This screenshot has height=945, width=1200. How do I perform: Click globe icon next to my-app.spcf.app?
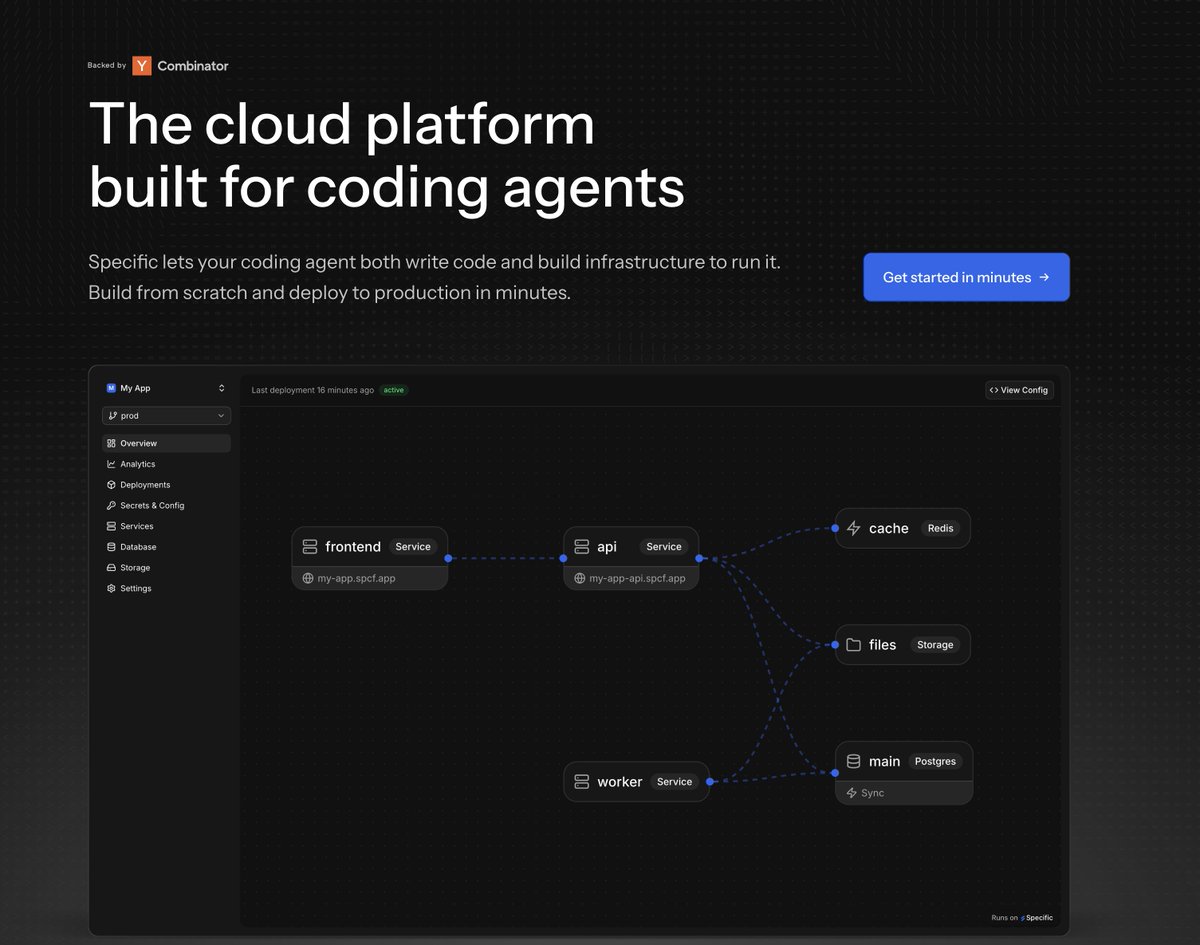(308, 578)
